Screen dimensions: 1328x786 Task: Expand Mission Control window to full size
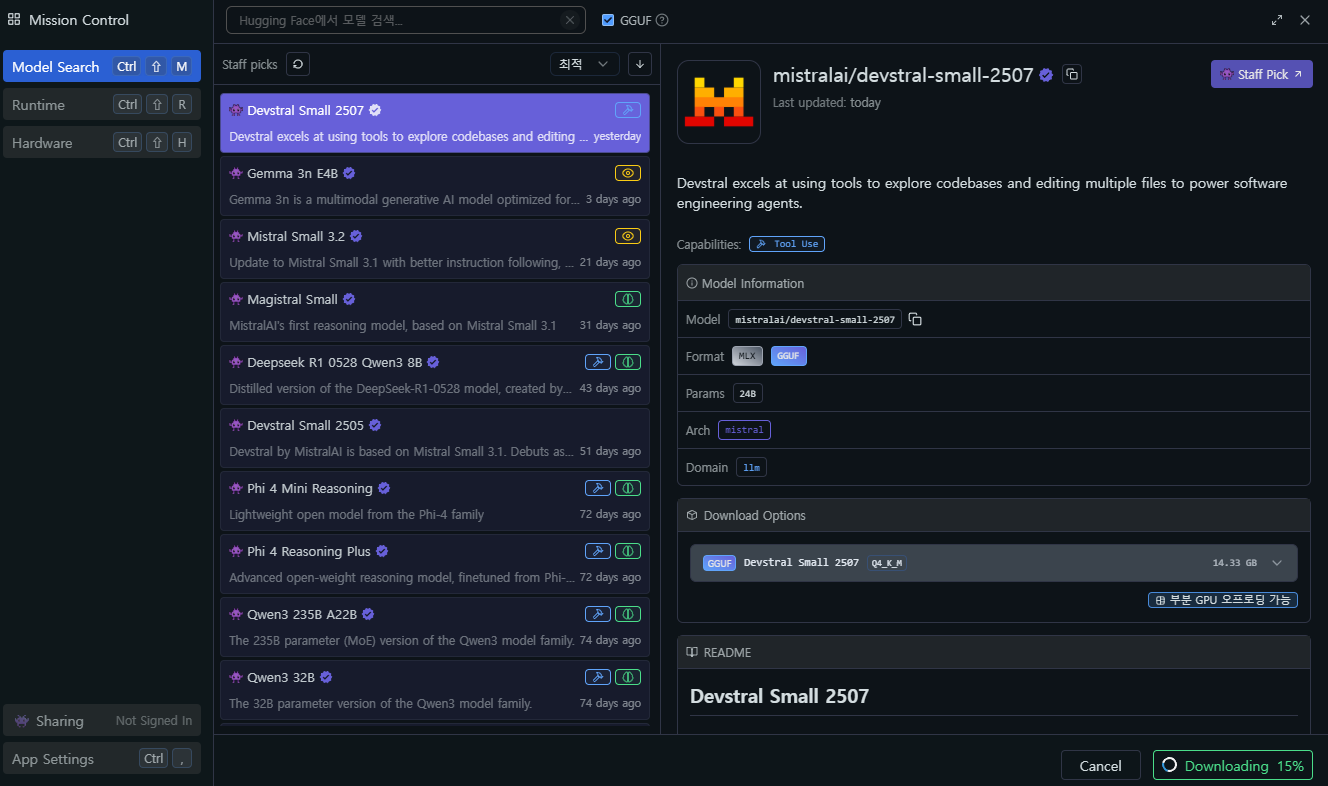click(1277, 20)
